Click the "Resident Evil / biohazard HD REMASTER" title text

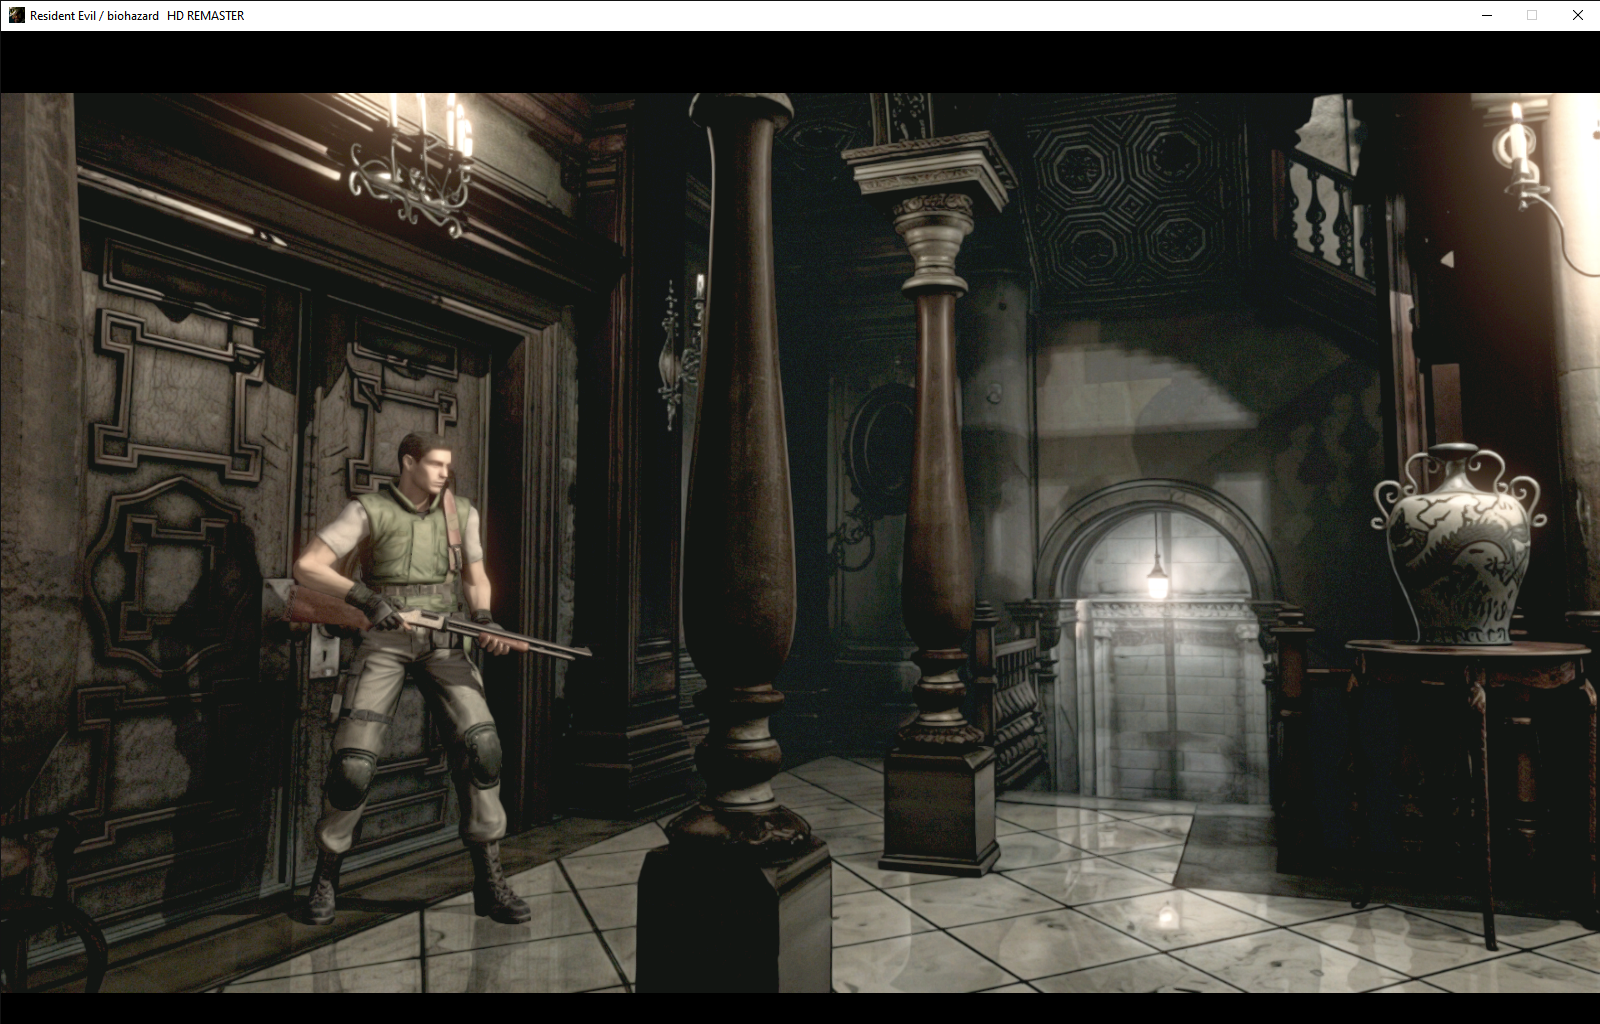tap(137, 16)
